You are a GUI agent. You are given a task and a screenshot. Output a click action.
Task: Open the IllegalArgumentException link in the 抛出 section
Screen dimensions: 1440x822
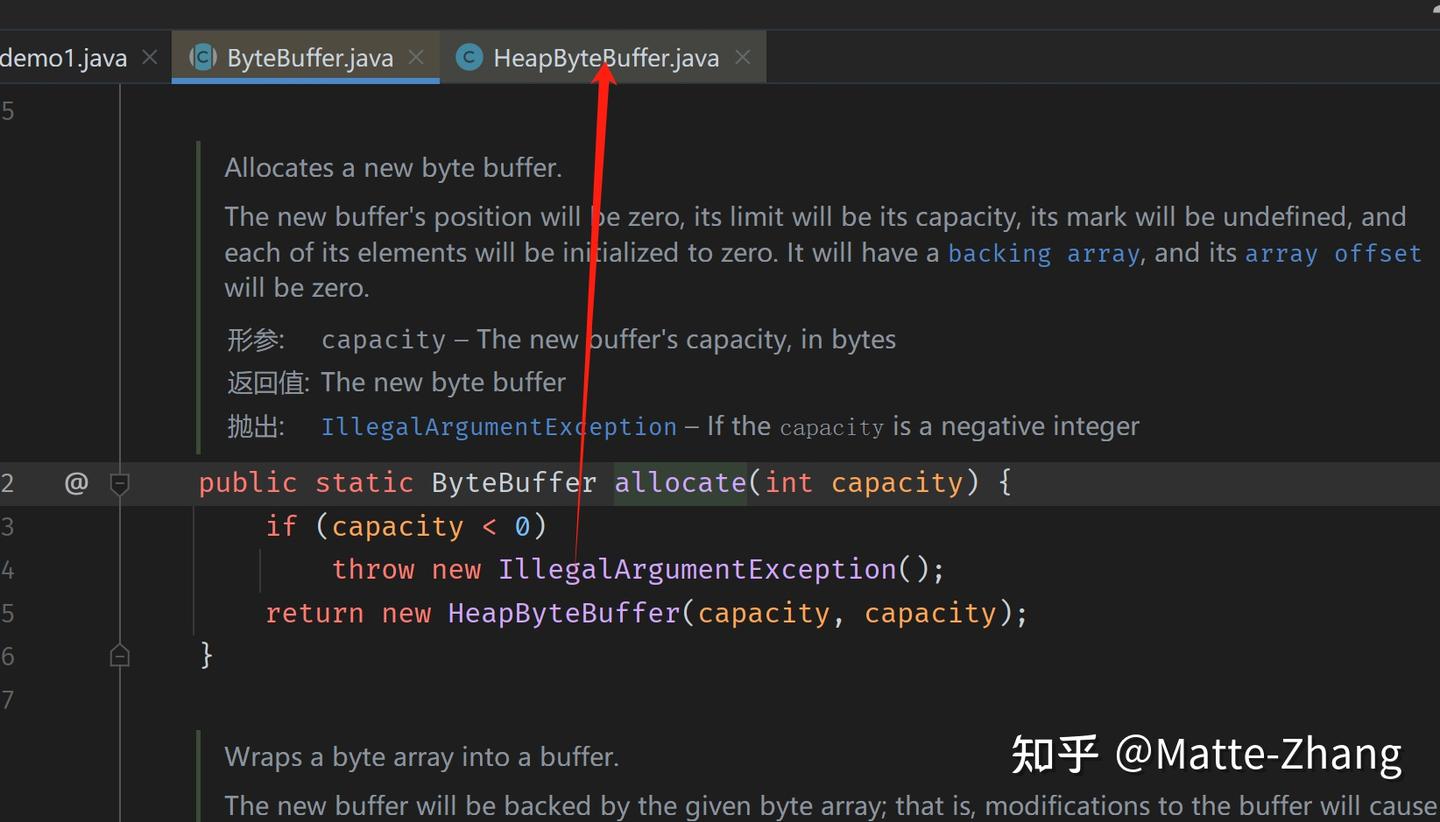pyautogui.click(x=498, y=426)
